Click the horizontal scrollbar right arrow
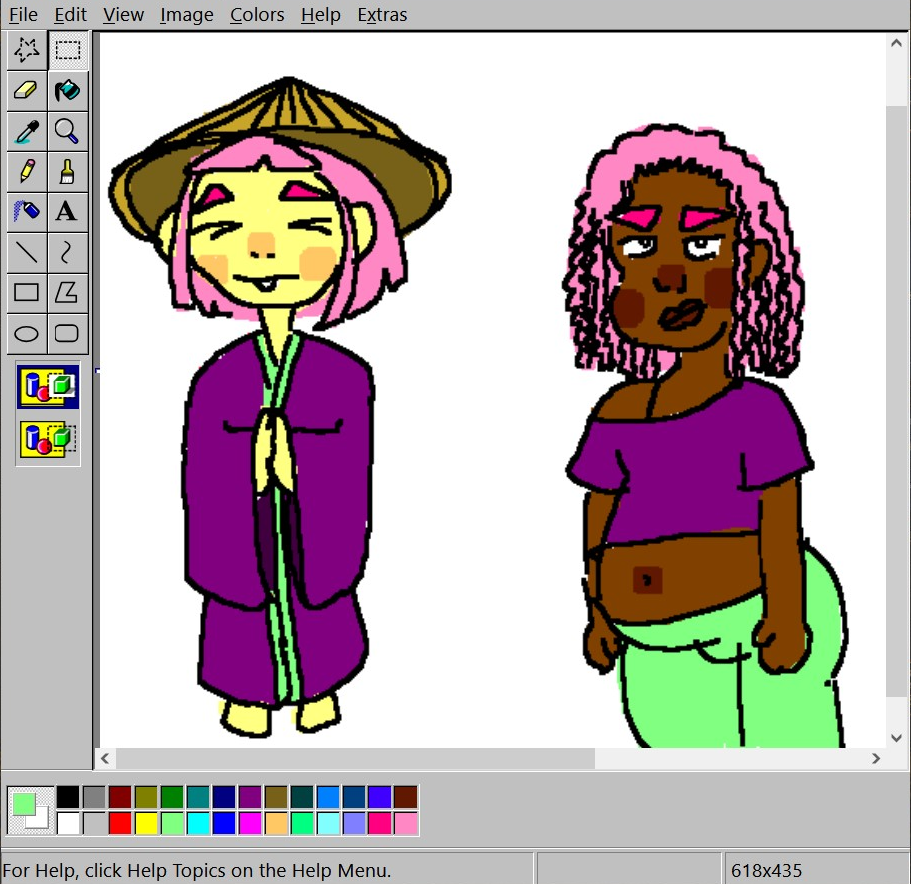Viewport: 911px width, 884px height. point(876,759)
